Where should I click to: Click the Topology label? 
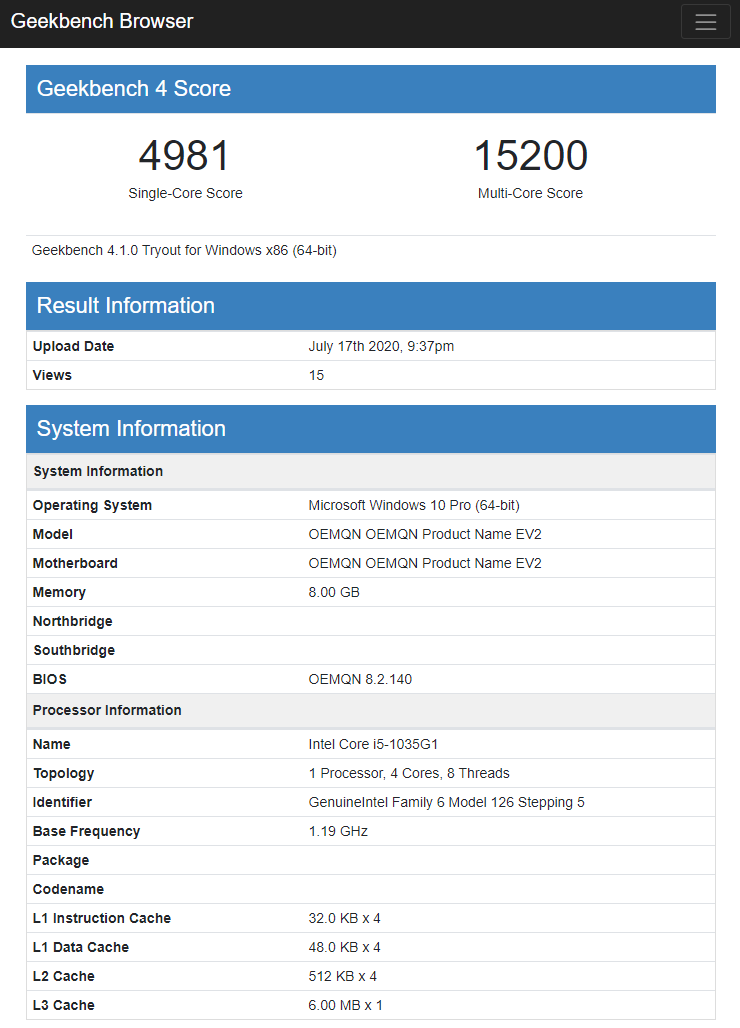(64, 774)
